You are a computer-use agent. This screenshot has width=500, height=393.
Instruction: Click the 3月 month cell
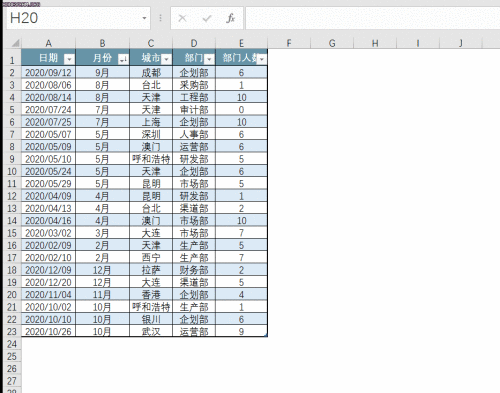(103, 233)
